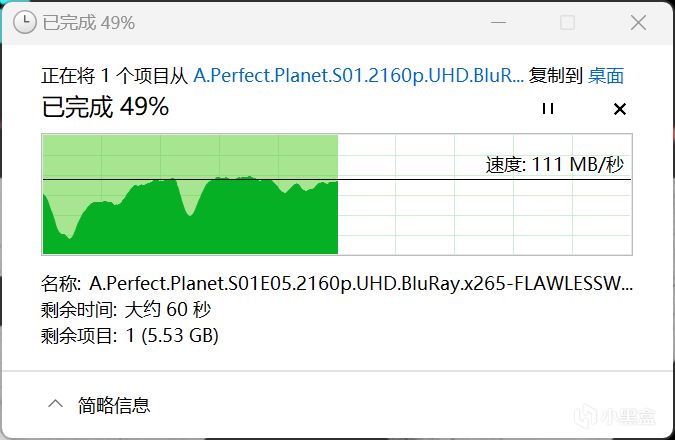Click the 正在将 1 个项目从 text
Viewport: 675px width, 440px height.
(114, 75)
